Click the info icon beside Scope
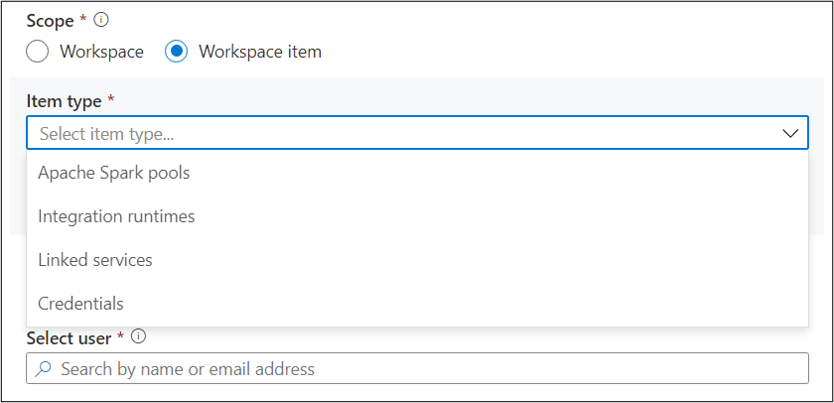This screenshot has width=834, height=403. (100, 20)
